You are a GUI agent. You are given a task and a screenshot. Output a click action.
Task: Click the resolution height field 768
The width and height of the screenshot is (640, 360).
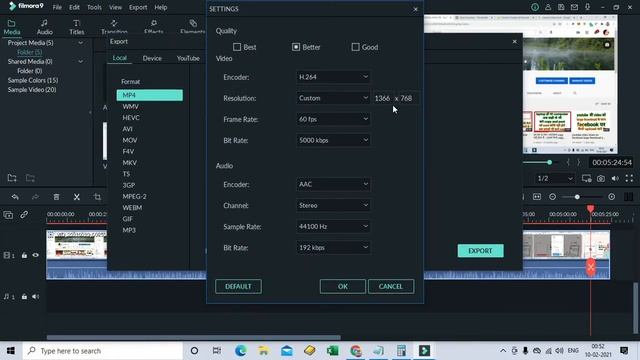click(x=407, y=98)
